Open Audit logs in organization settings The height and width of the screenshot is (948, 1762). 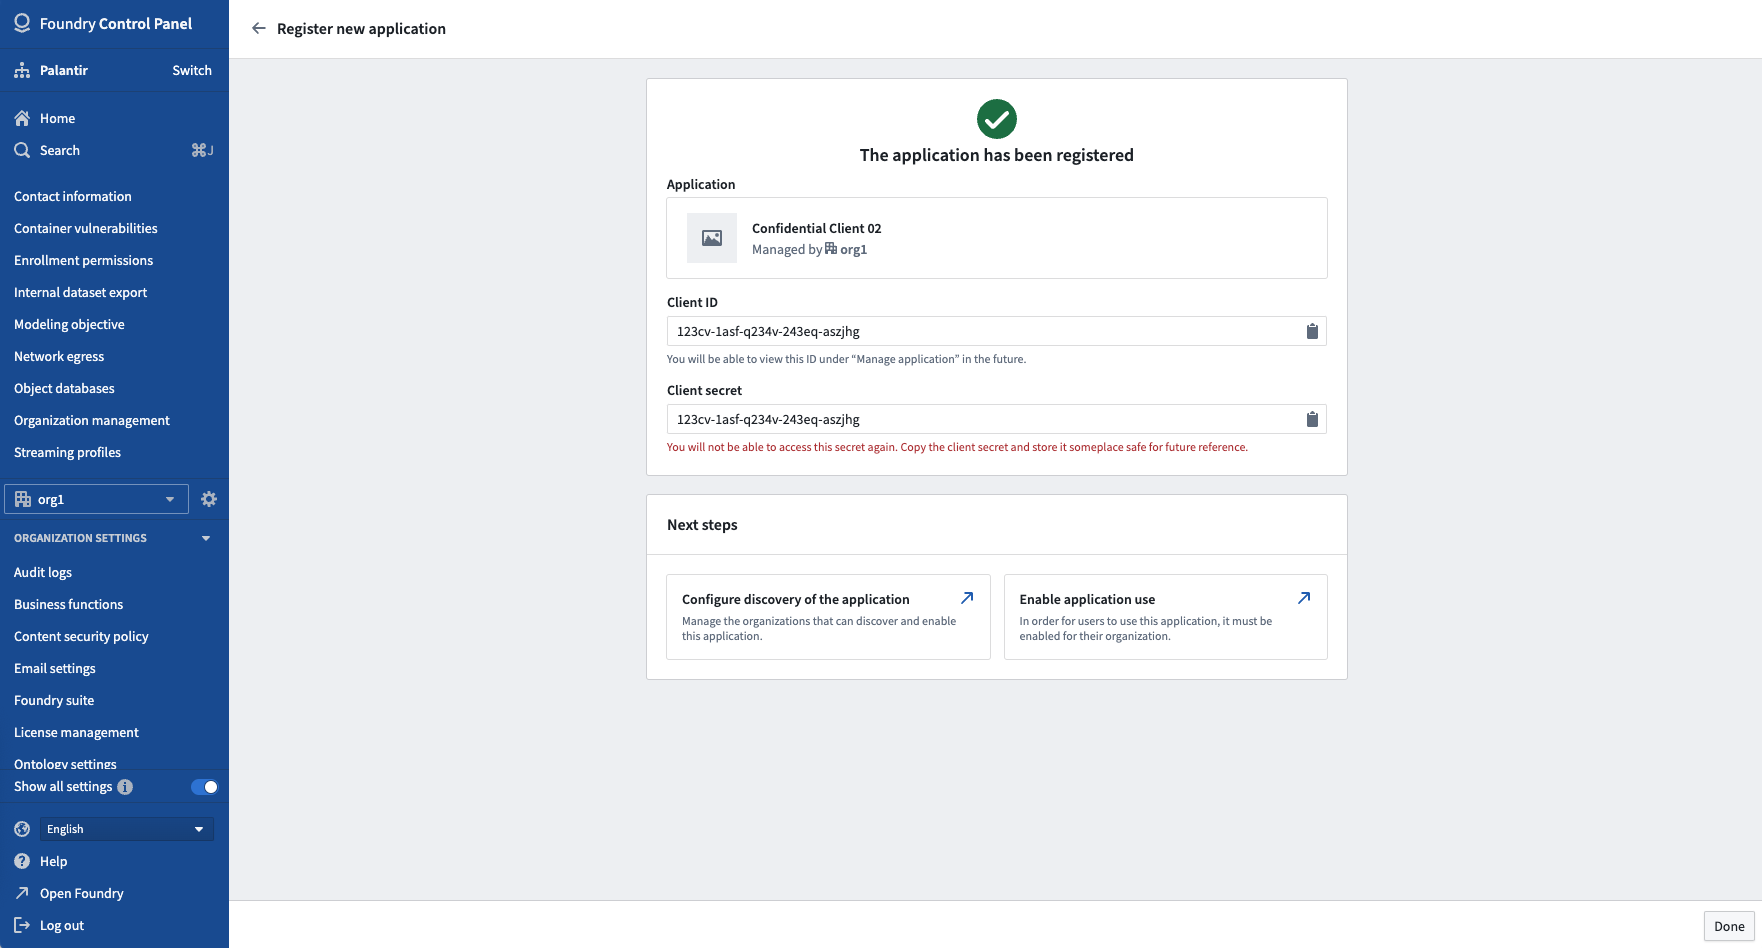tap(43, 572)
